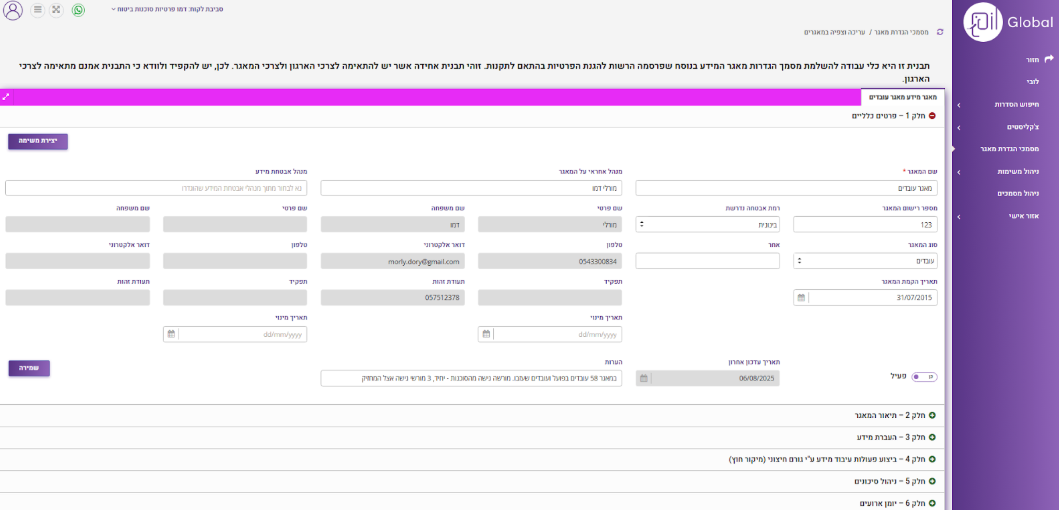Click the Global logo in sidebar
The height and width of the screenshot is (514, 1059).
pos(1005,22)
